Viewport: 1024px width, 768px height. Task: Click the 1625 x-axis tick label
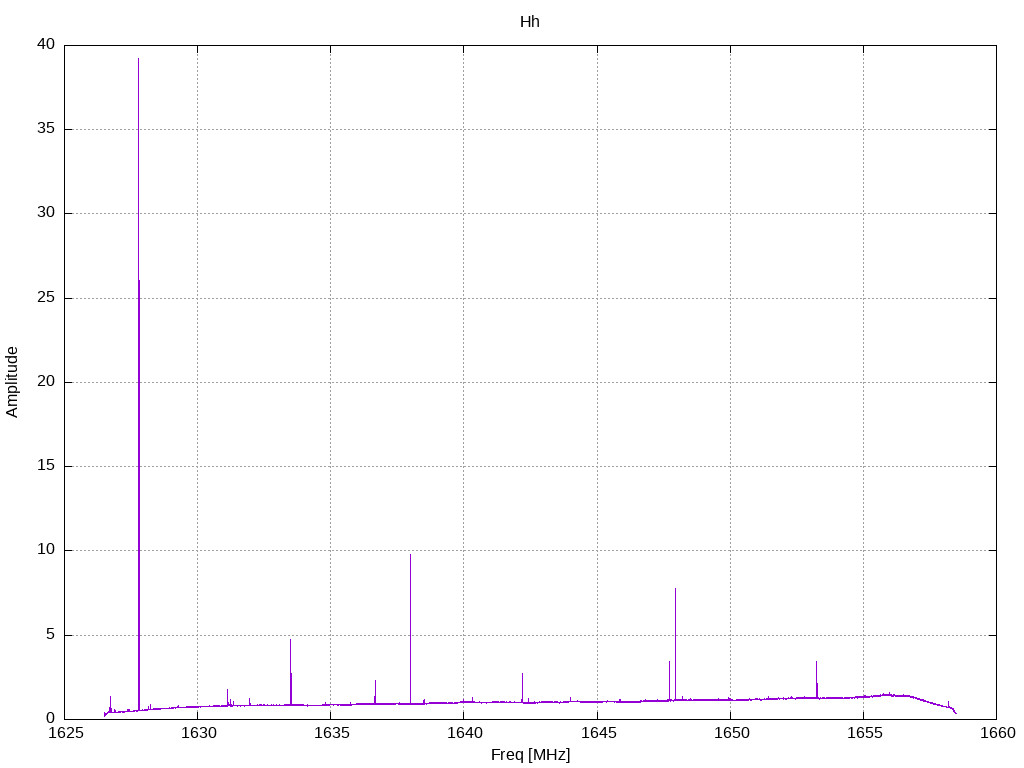[66, 733]
